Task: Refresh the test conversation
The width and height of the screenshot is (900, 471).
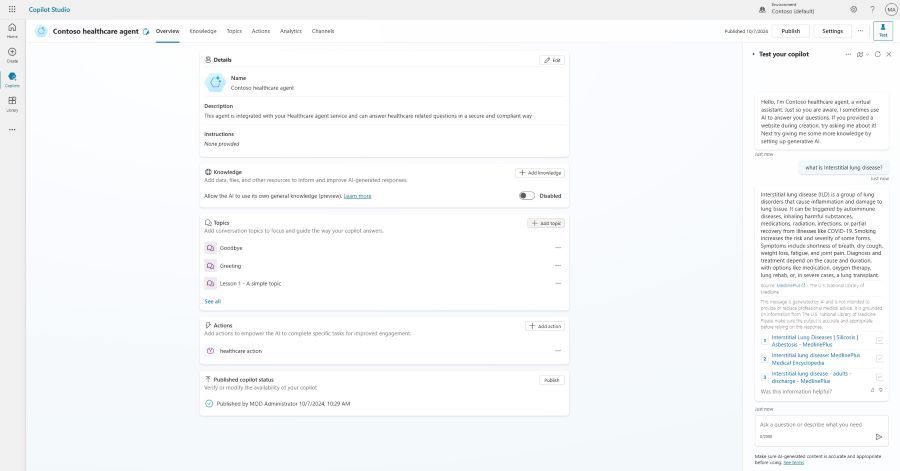Action: point(877,54)
